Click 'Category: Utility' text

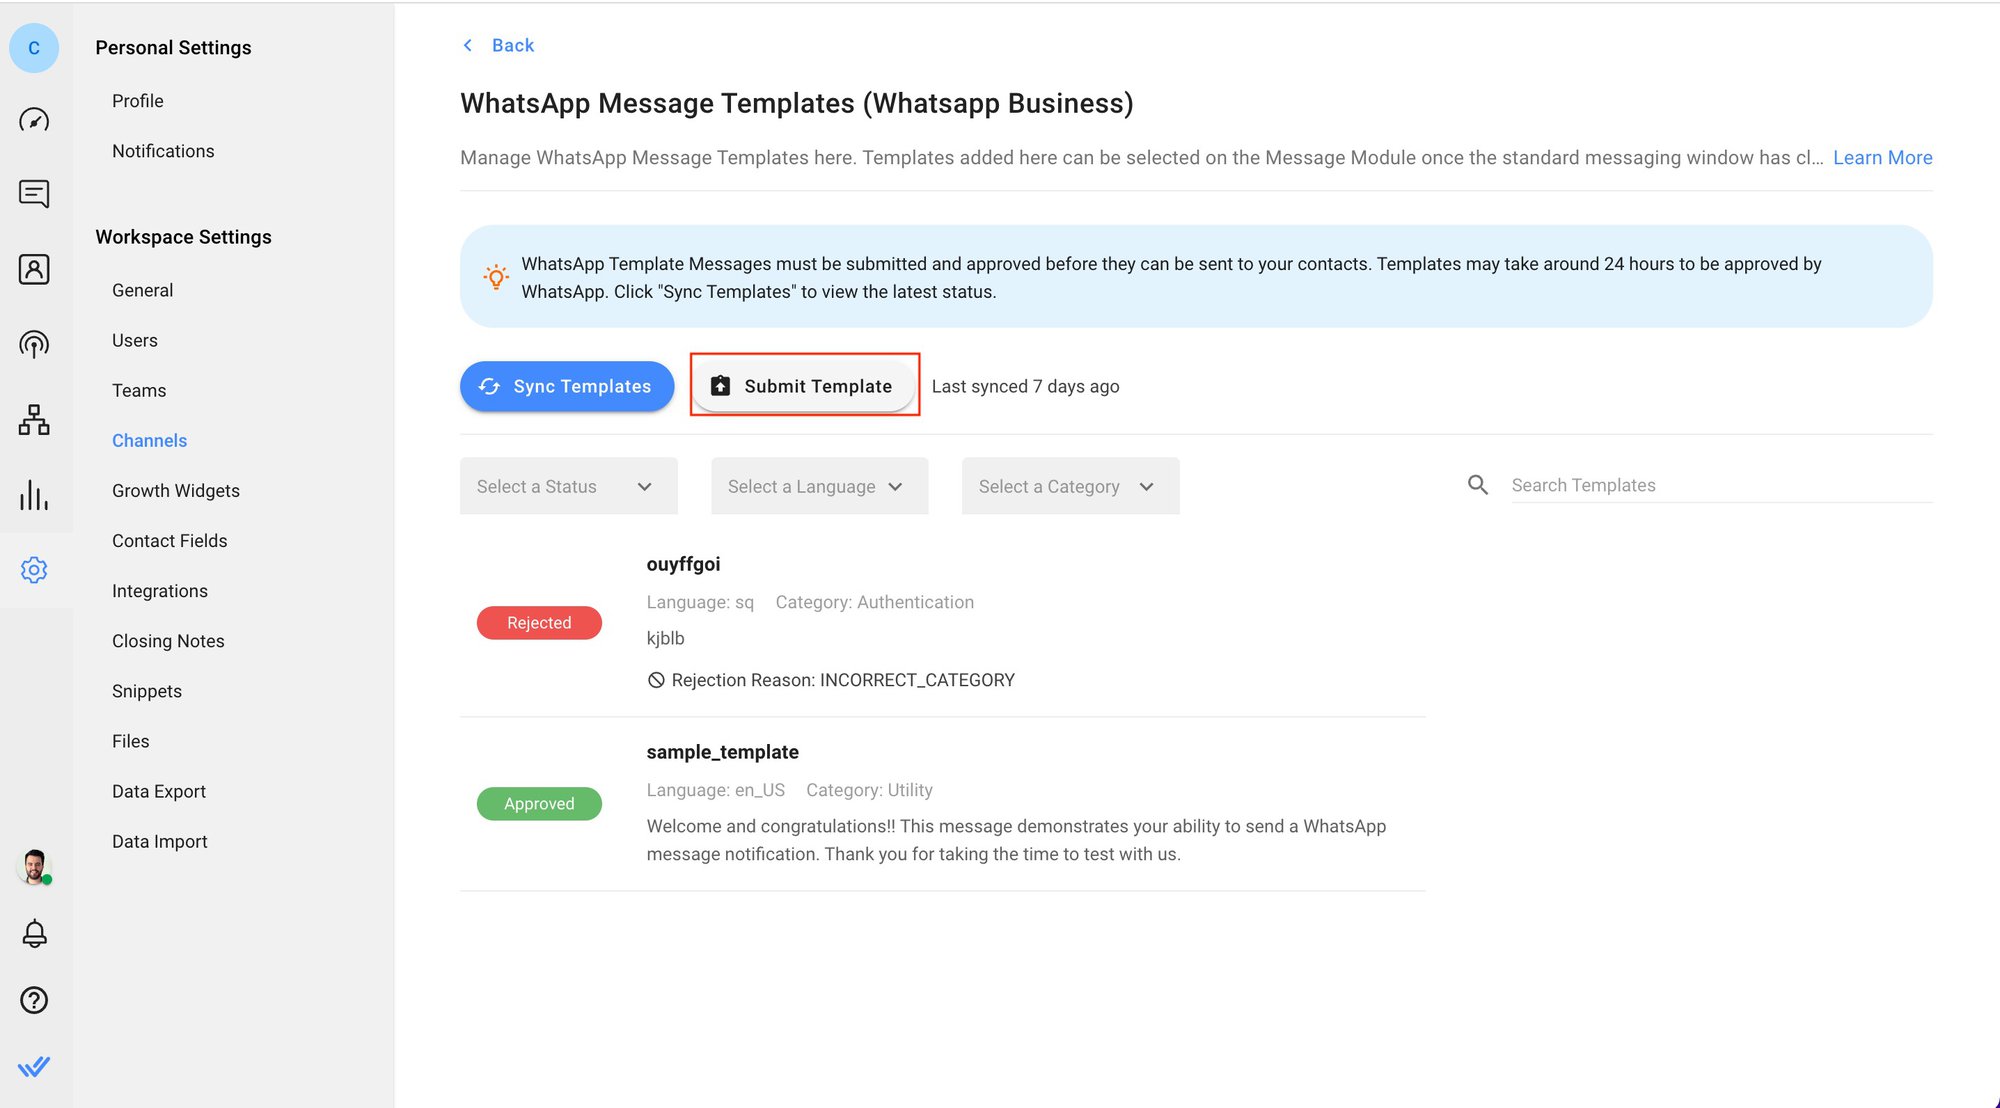869,790
